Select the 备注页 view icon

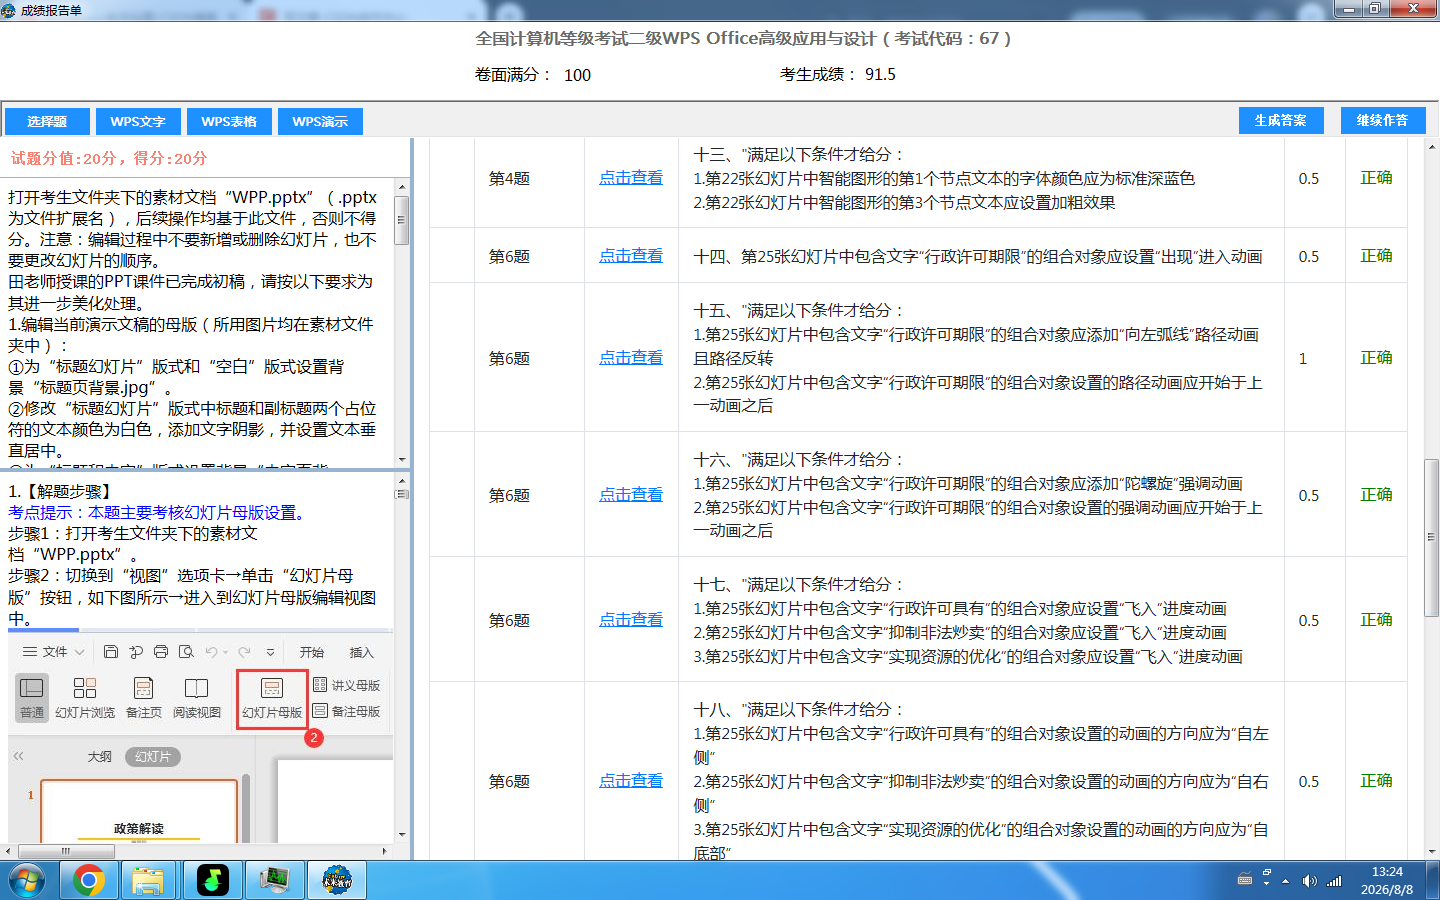click(x=144, y=697)
